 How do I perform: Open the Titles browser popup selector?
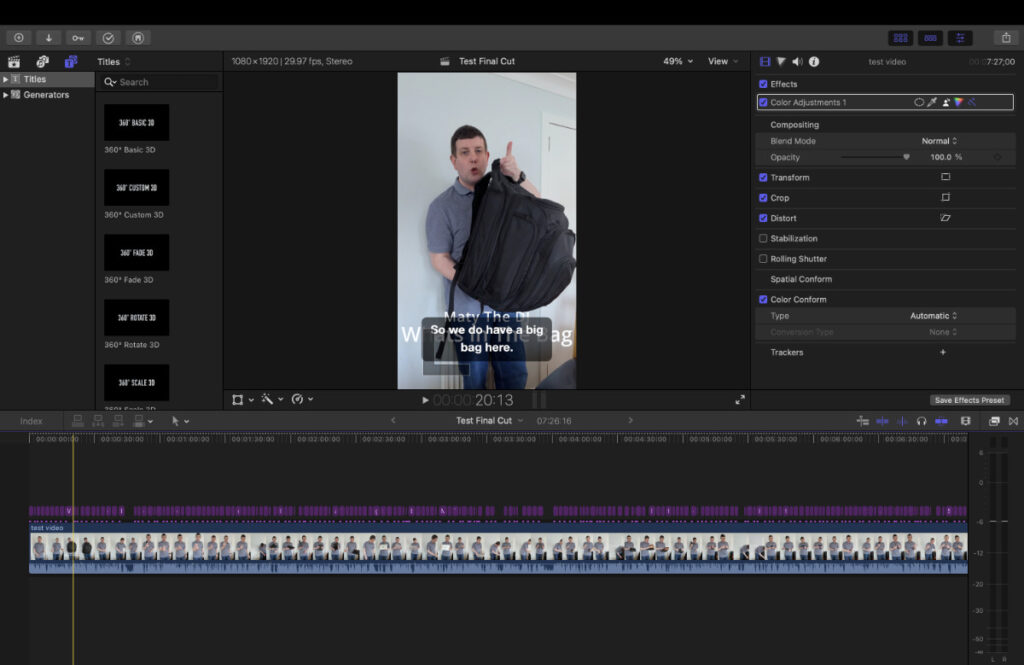click(x=114, y=61)
